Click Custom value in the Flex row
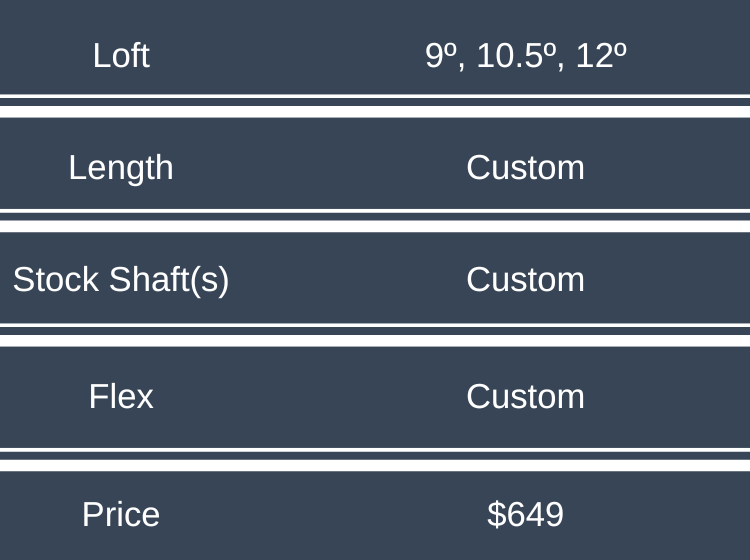Image resolution: width=750 pixels, height=560 pixels. [x=525, y=397]
